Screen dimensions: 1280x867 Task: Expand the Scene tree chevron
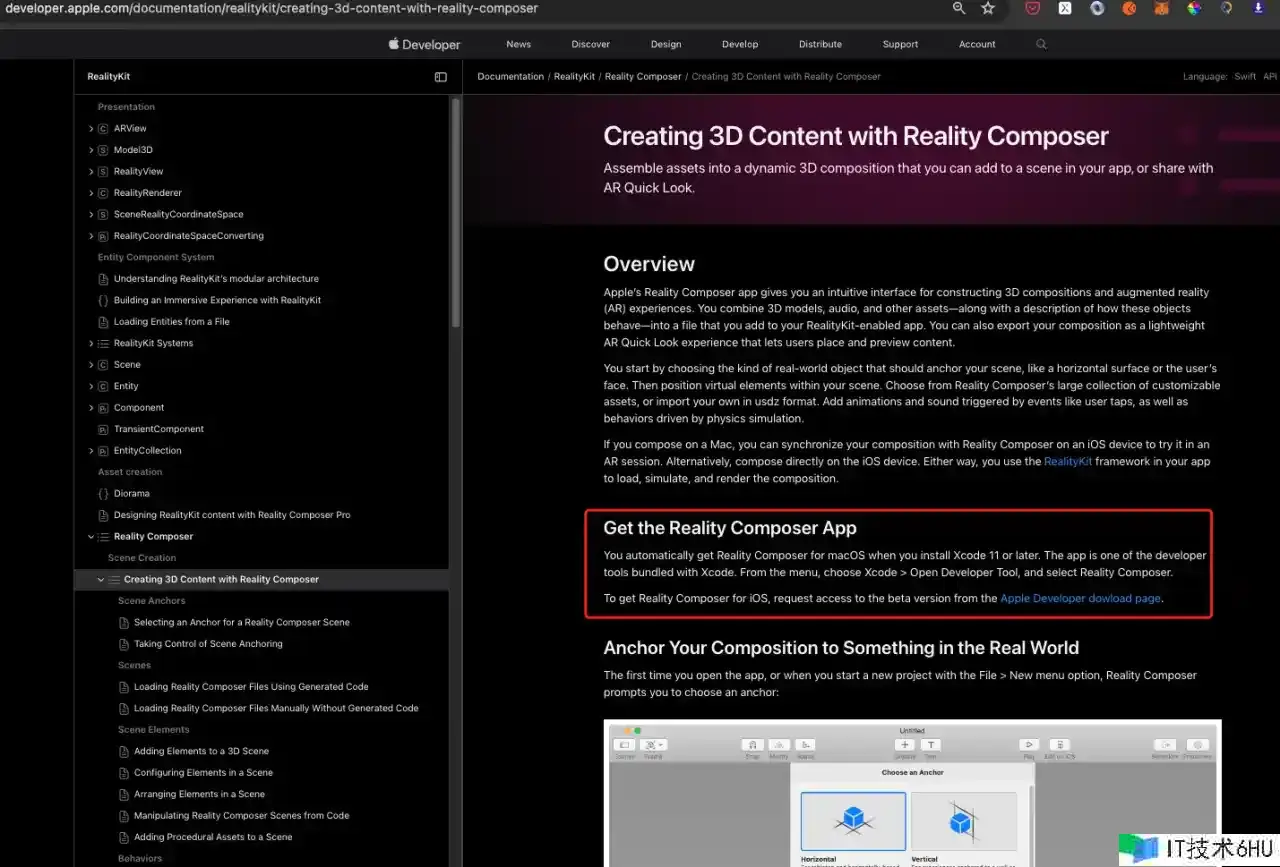91,365
